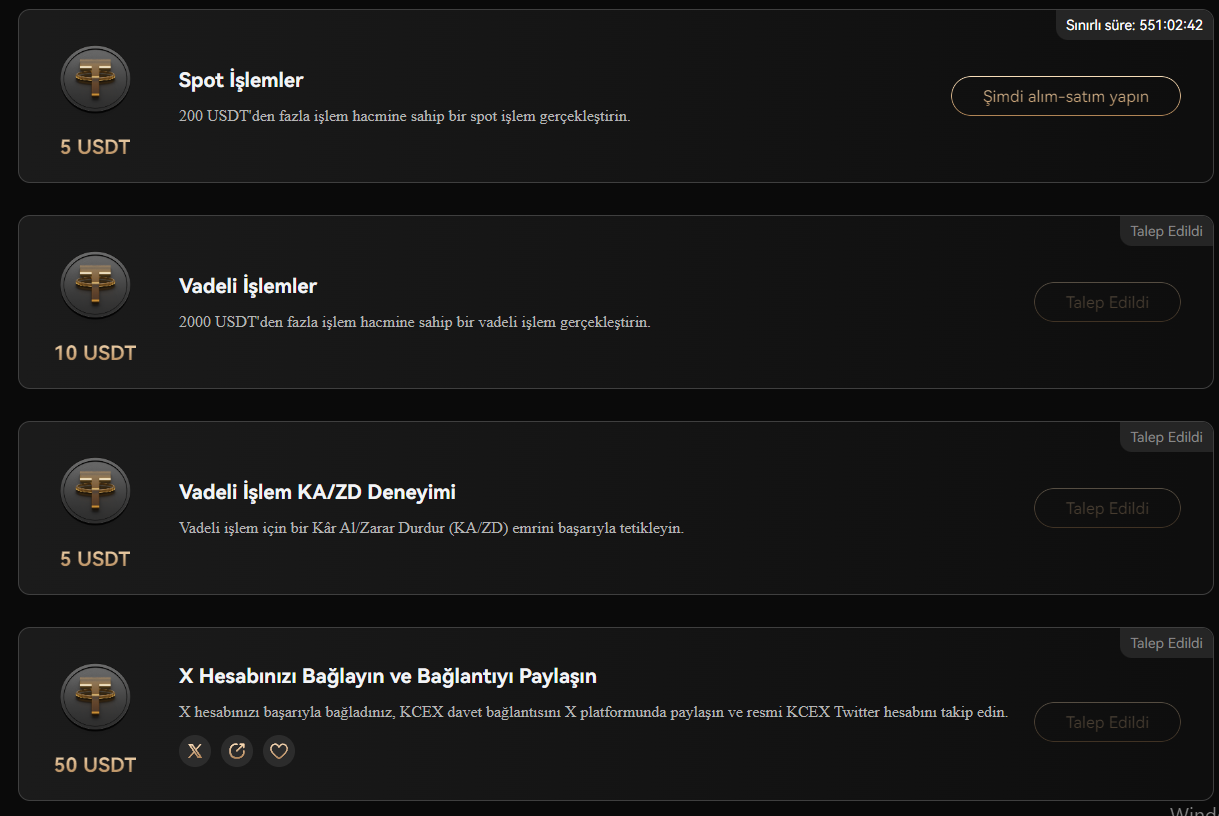Click the 10 USDT reward label

pyautogui.click(x=95, y=353)
